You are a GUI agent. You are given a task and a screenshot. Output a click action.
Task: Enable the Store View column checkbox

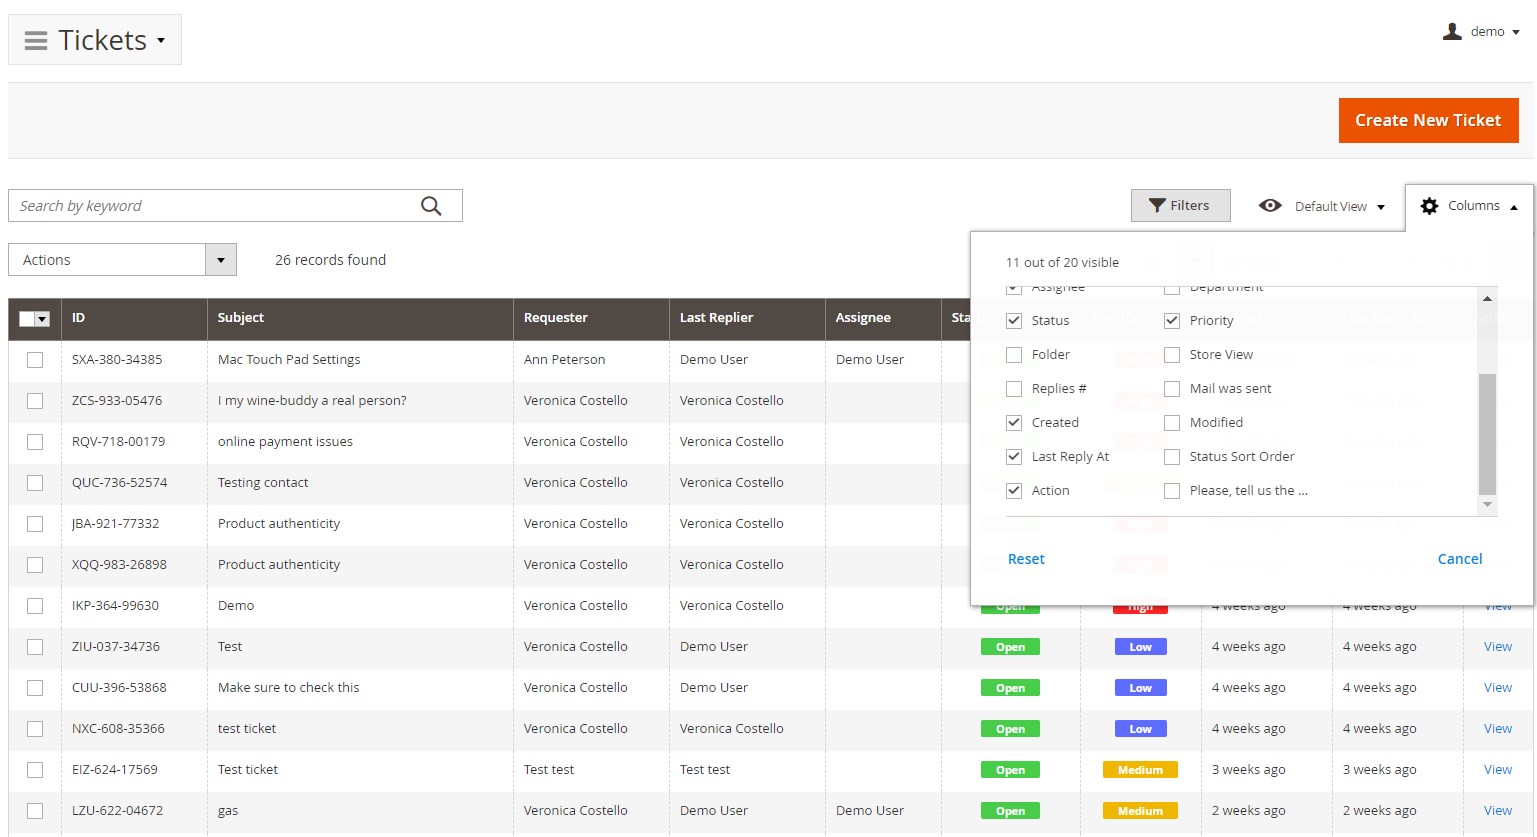point(1172,355)
